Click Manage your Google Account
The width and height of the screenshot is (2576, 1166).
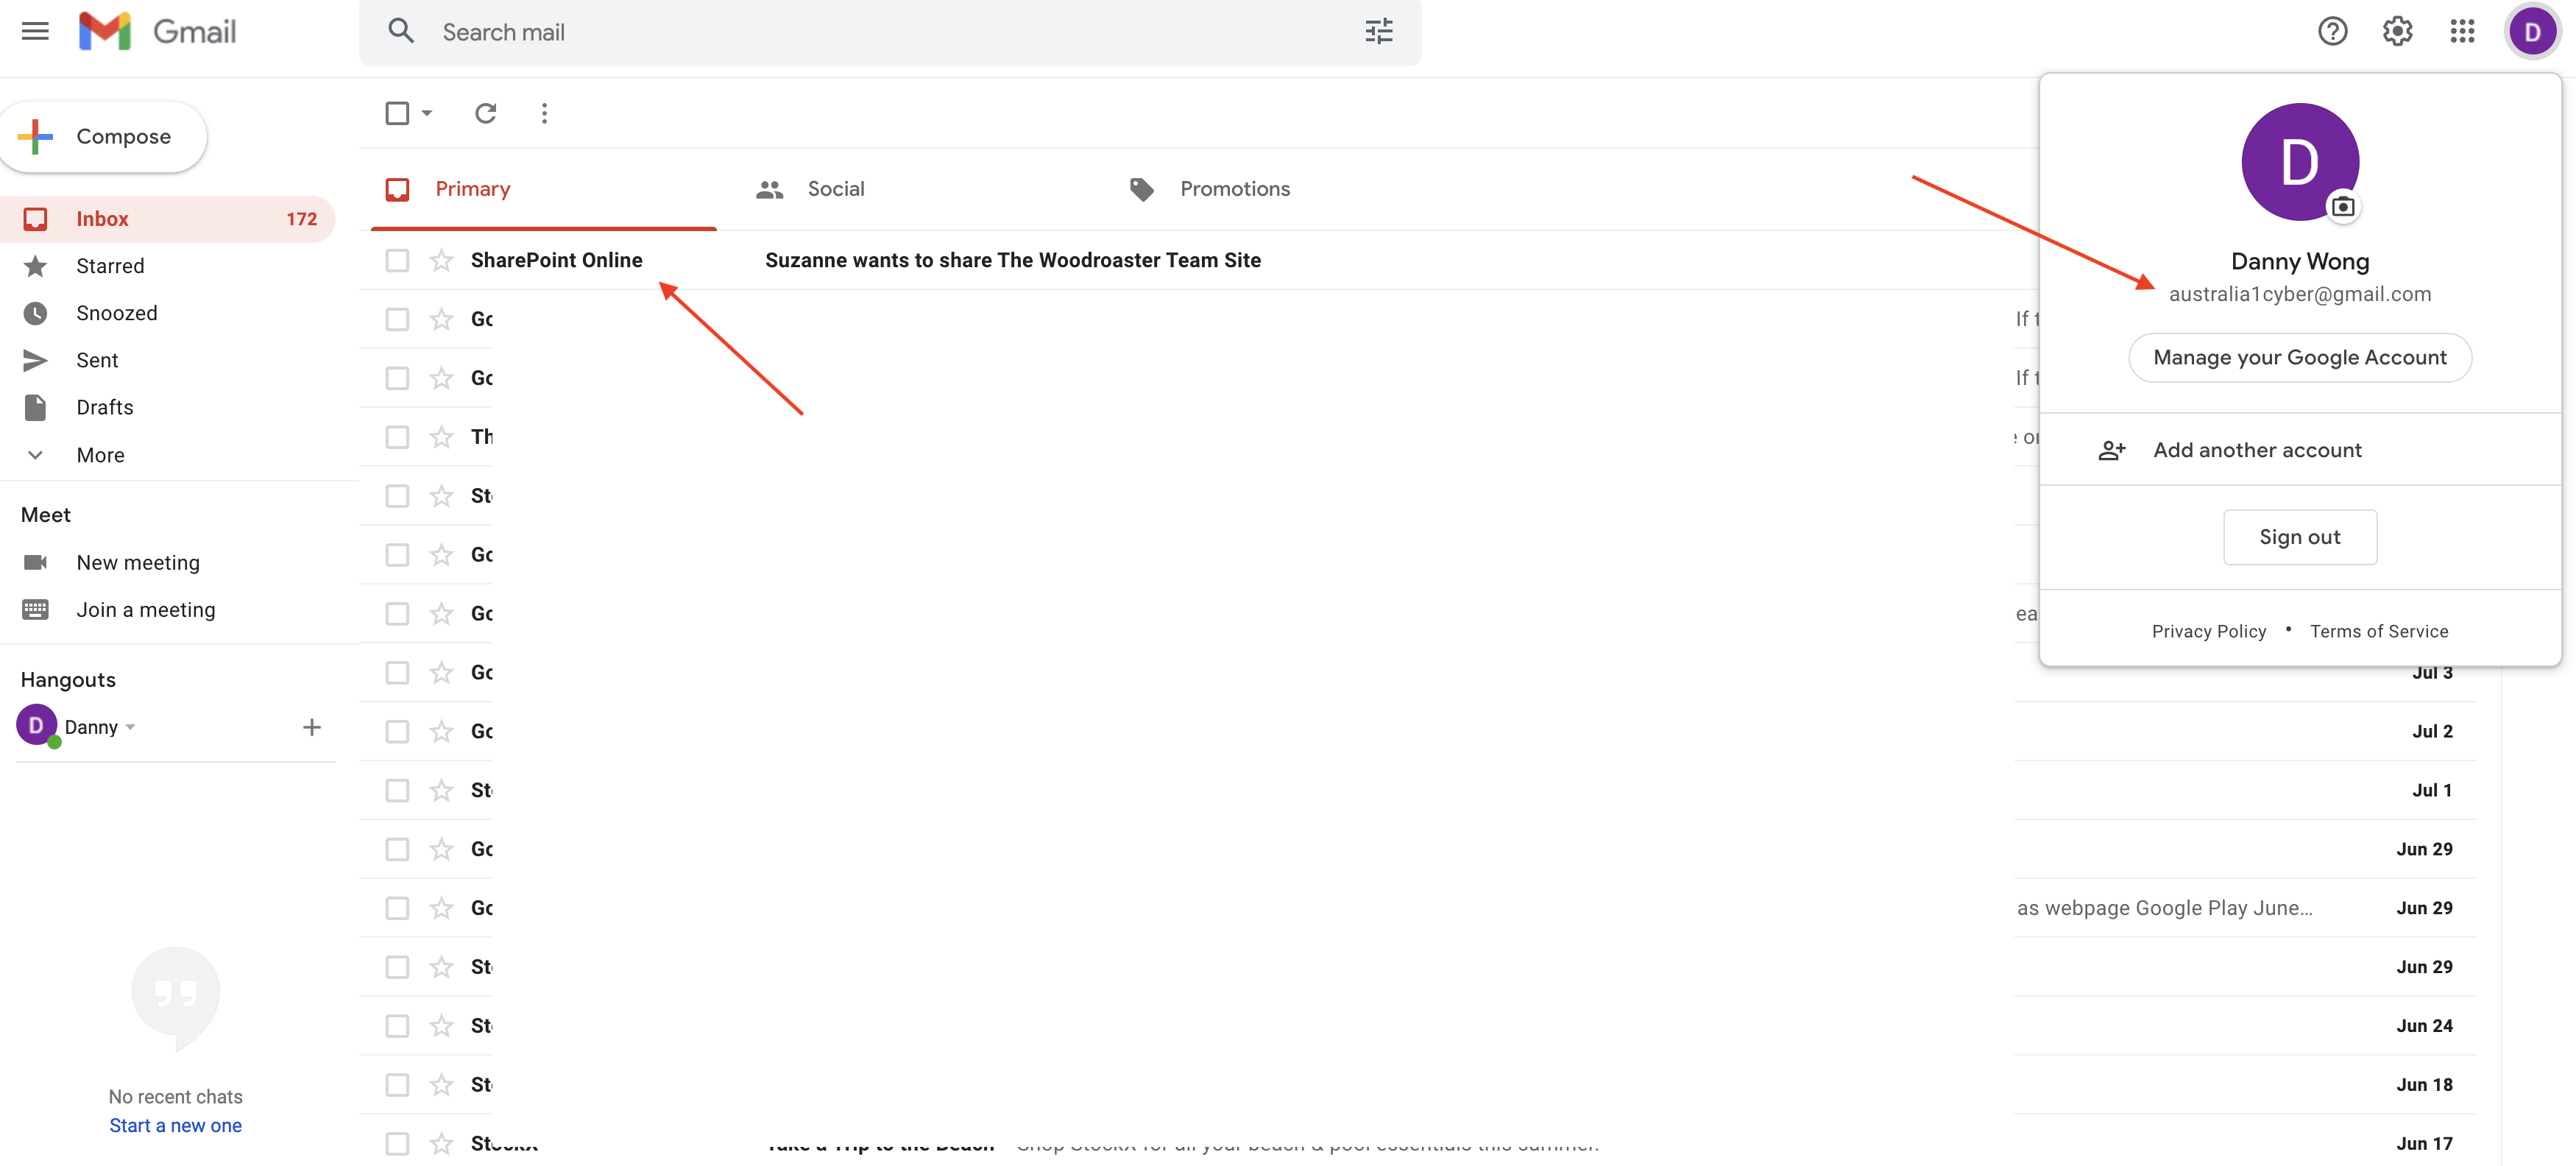[2299, 357]
